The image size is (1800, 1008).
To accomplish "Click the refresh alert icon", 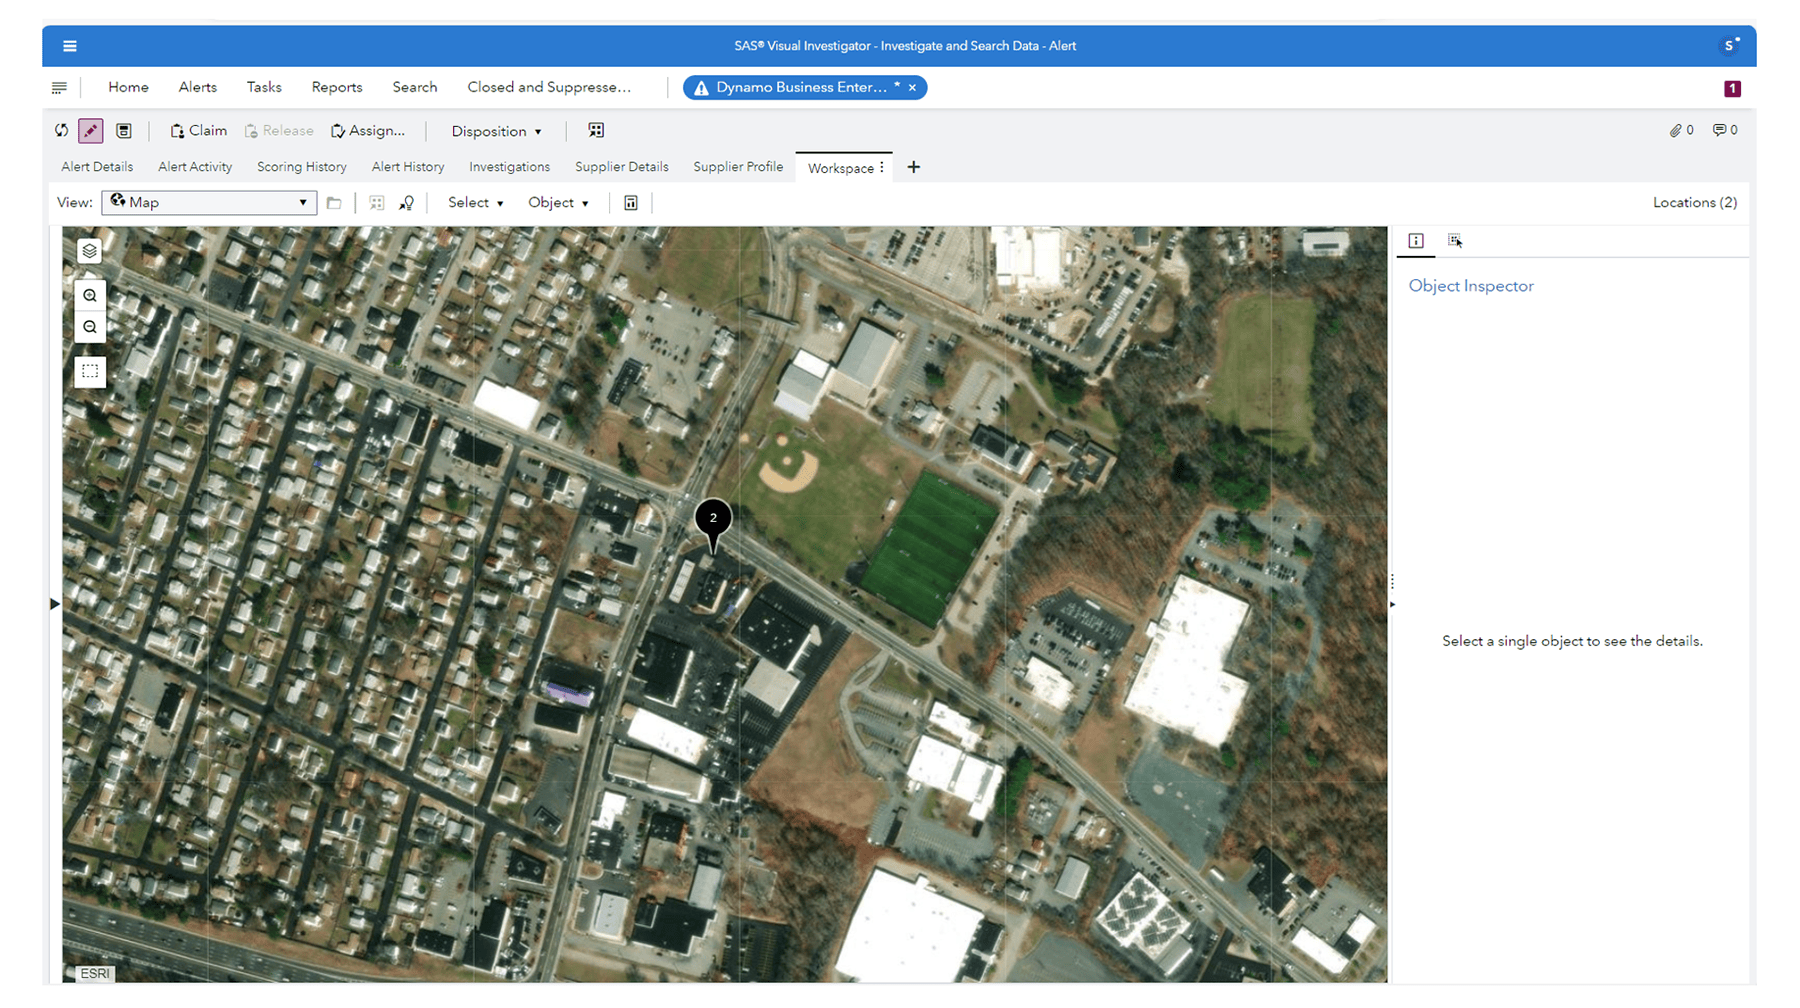I will tap(60, 130).
